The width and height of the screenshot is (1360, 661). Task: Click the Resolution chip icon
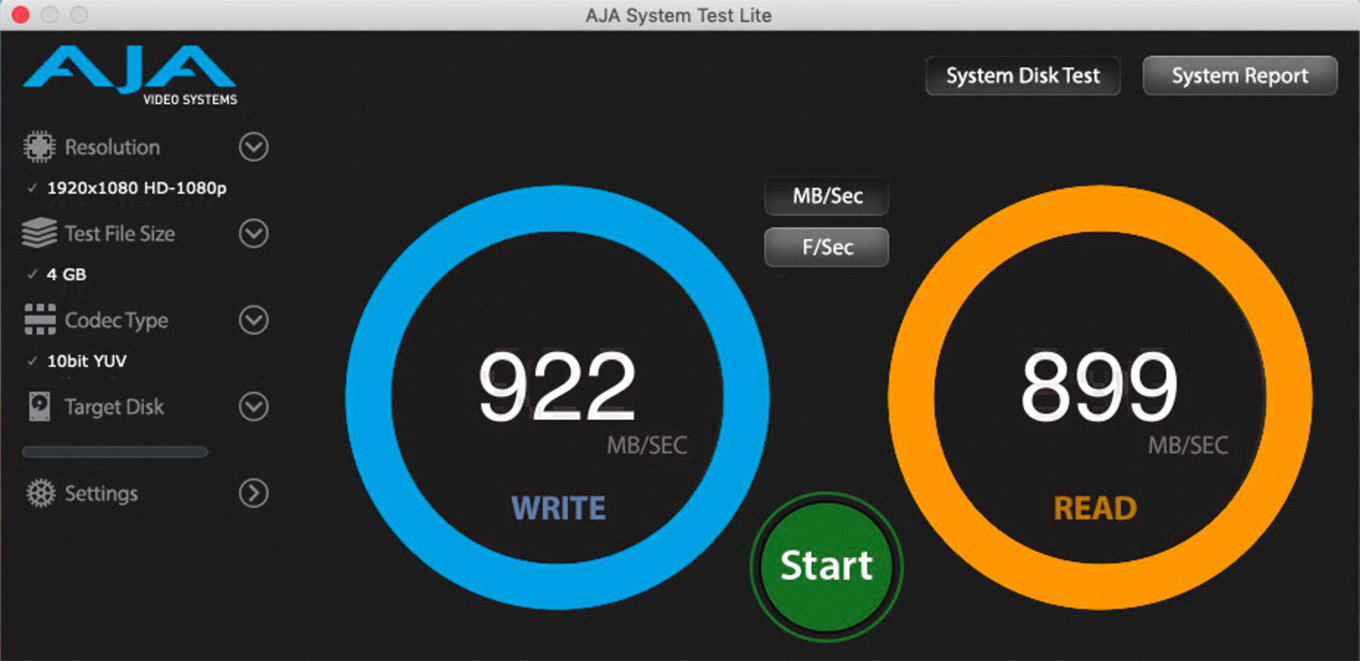(39, 148)
